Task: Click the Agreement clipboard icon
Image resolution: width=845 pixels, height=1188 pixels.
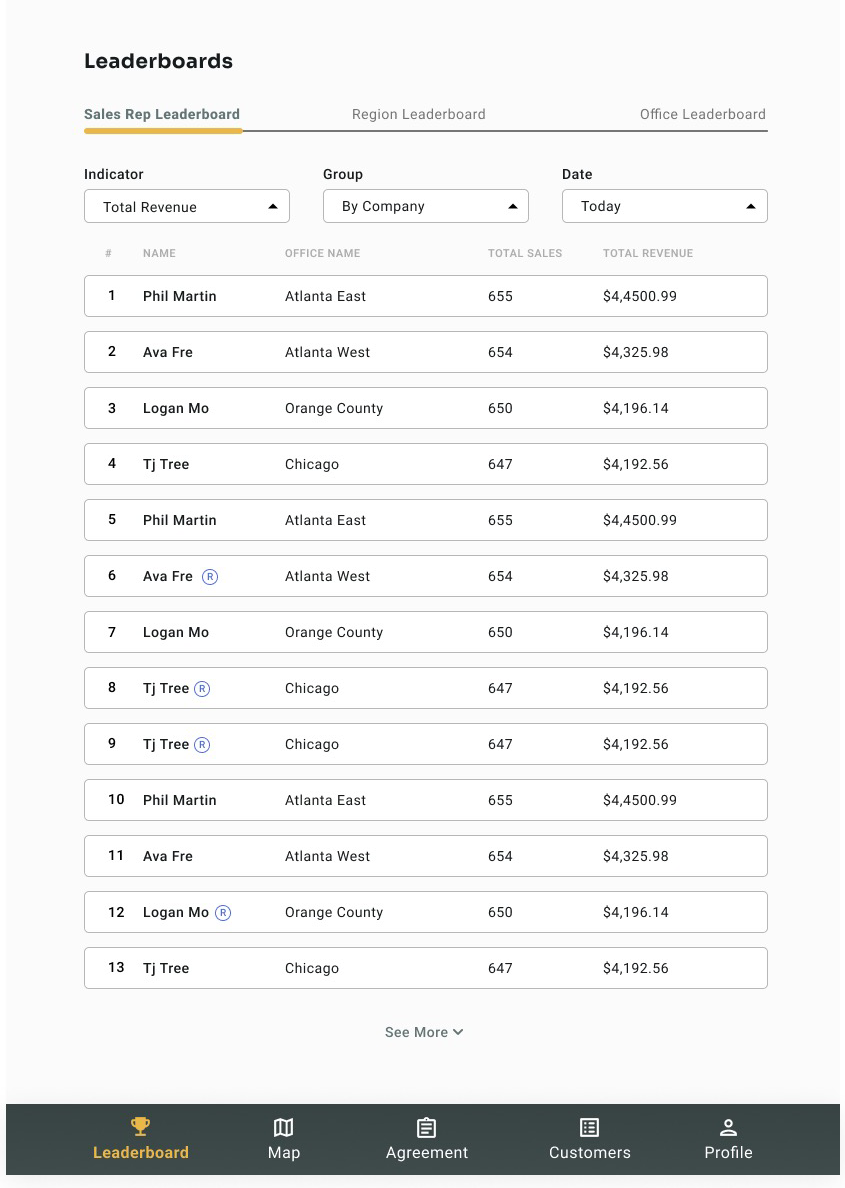Action: pyautogui.click(x=426, y=1126)
